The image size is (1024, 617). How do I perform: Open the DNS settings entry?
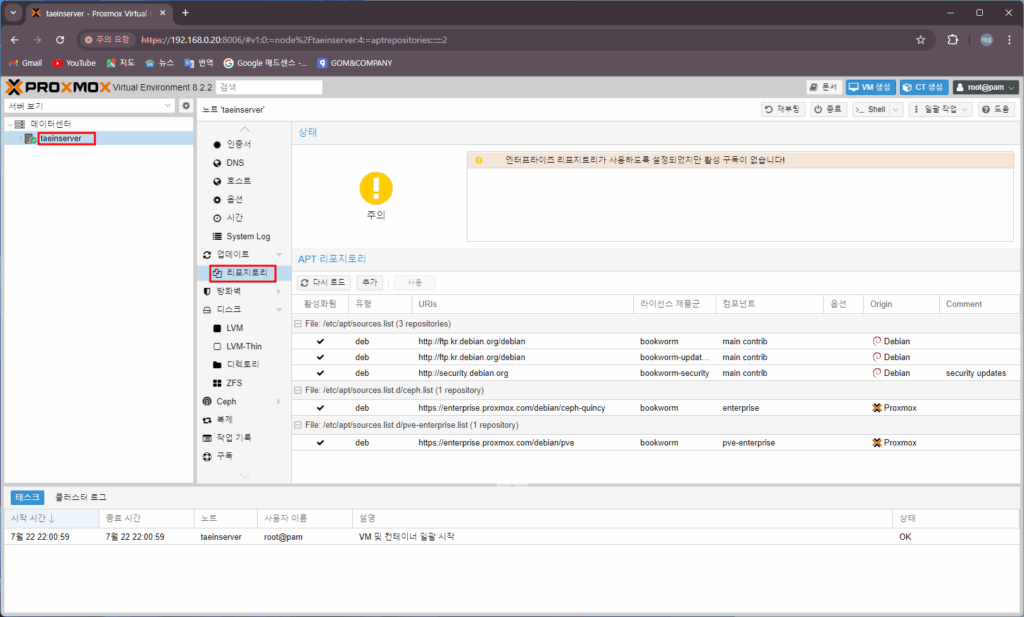tap(235, 163)
